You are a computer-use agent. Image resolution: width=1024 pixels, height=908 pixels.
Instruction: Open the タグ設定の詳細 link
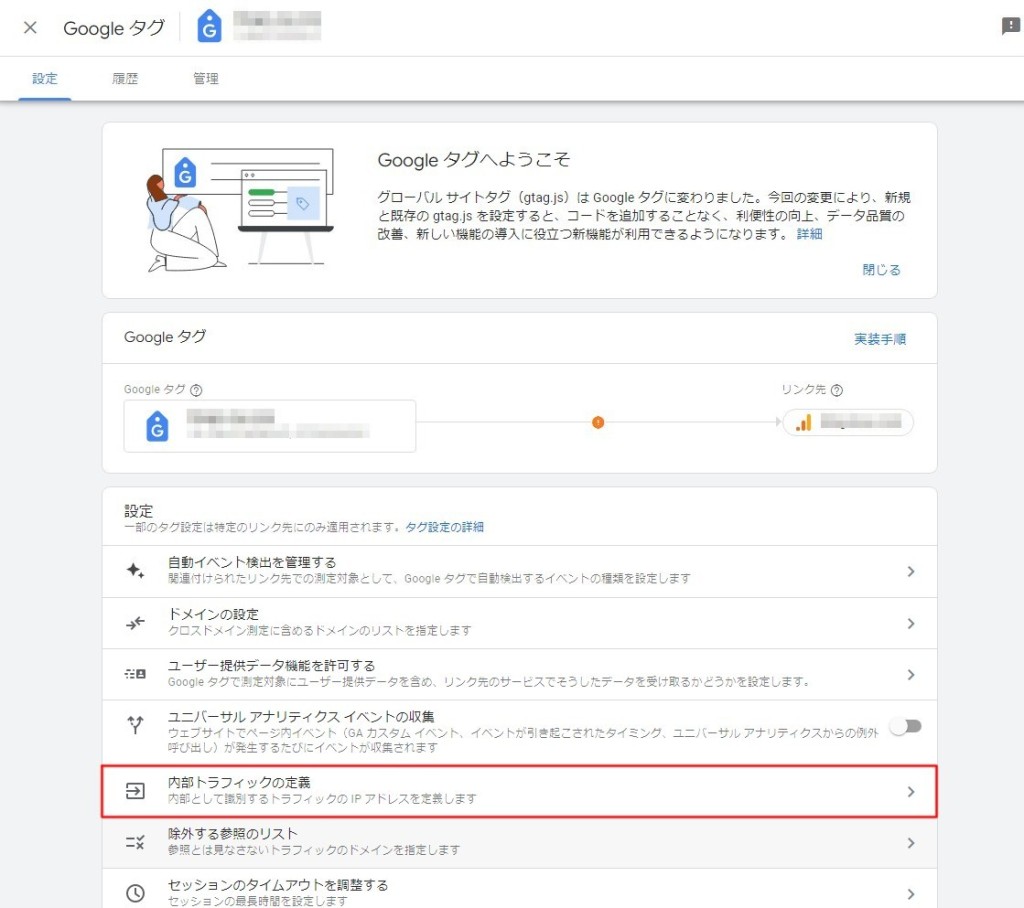point(444,527)
